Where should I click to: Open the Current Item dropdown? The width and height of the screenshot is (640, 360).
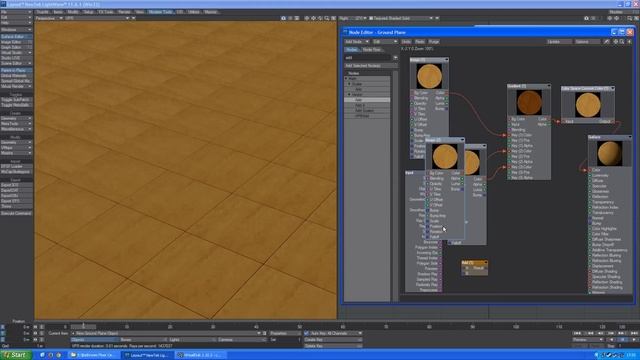click(x=165, y=333)
